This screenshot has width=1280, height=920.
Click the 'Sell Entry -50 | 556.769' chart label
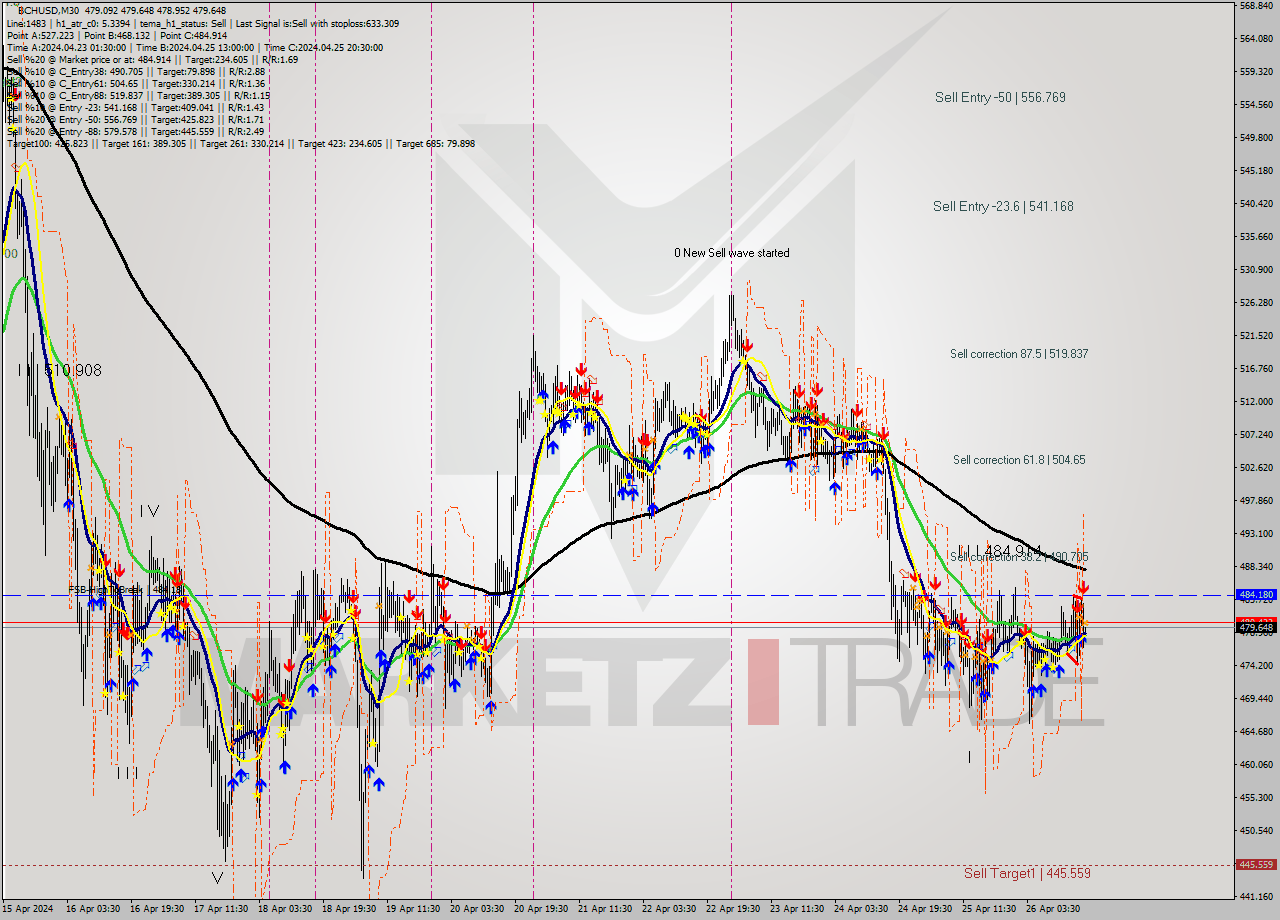click(x=1000, y=97)
